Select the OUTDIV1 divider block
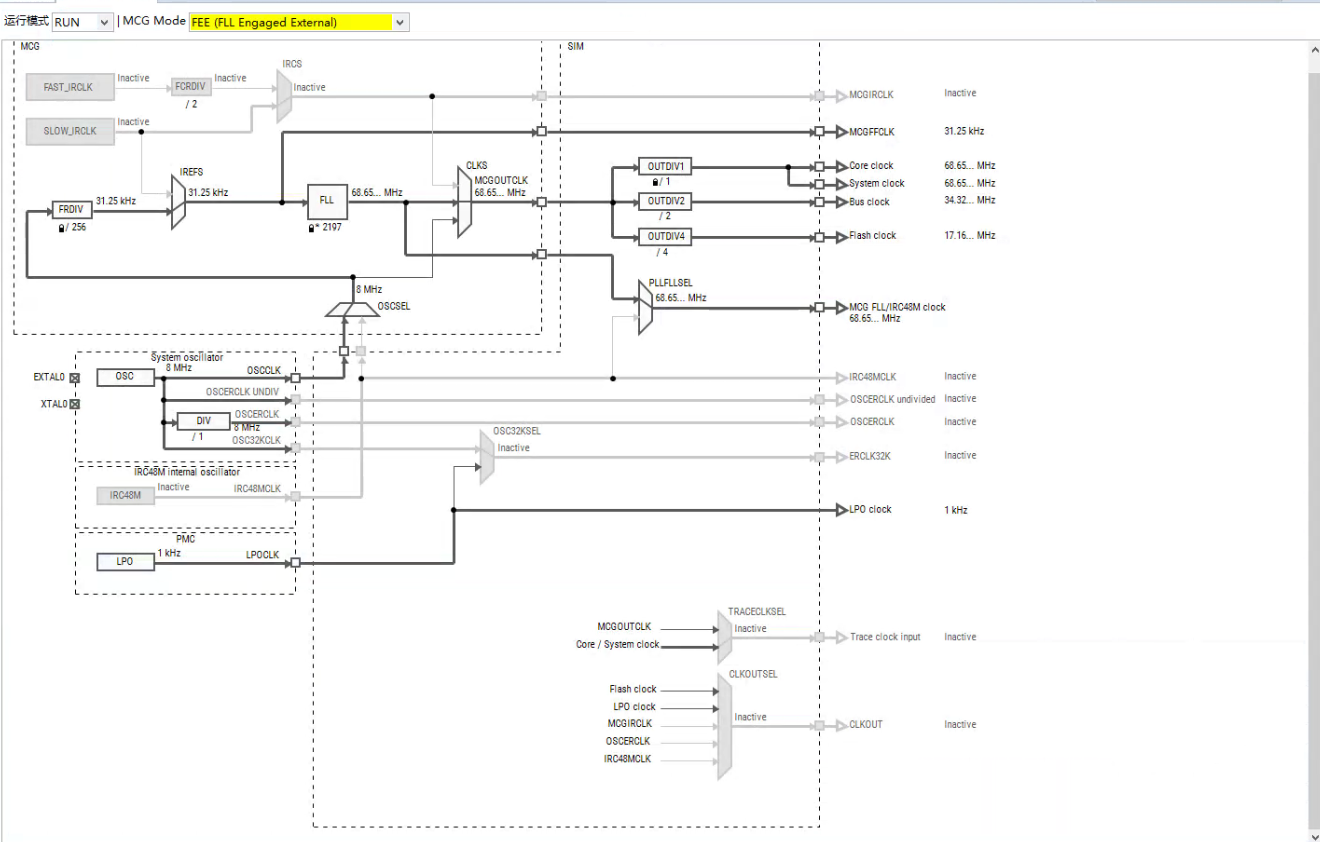The width and height of the screenshot is (1320, 842). (665, 166)
